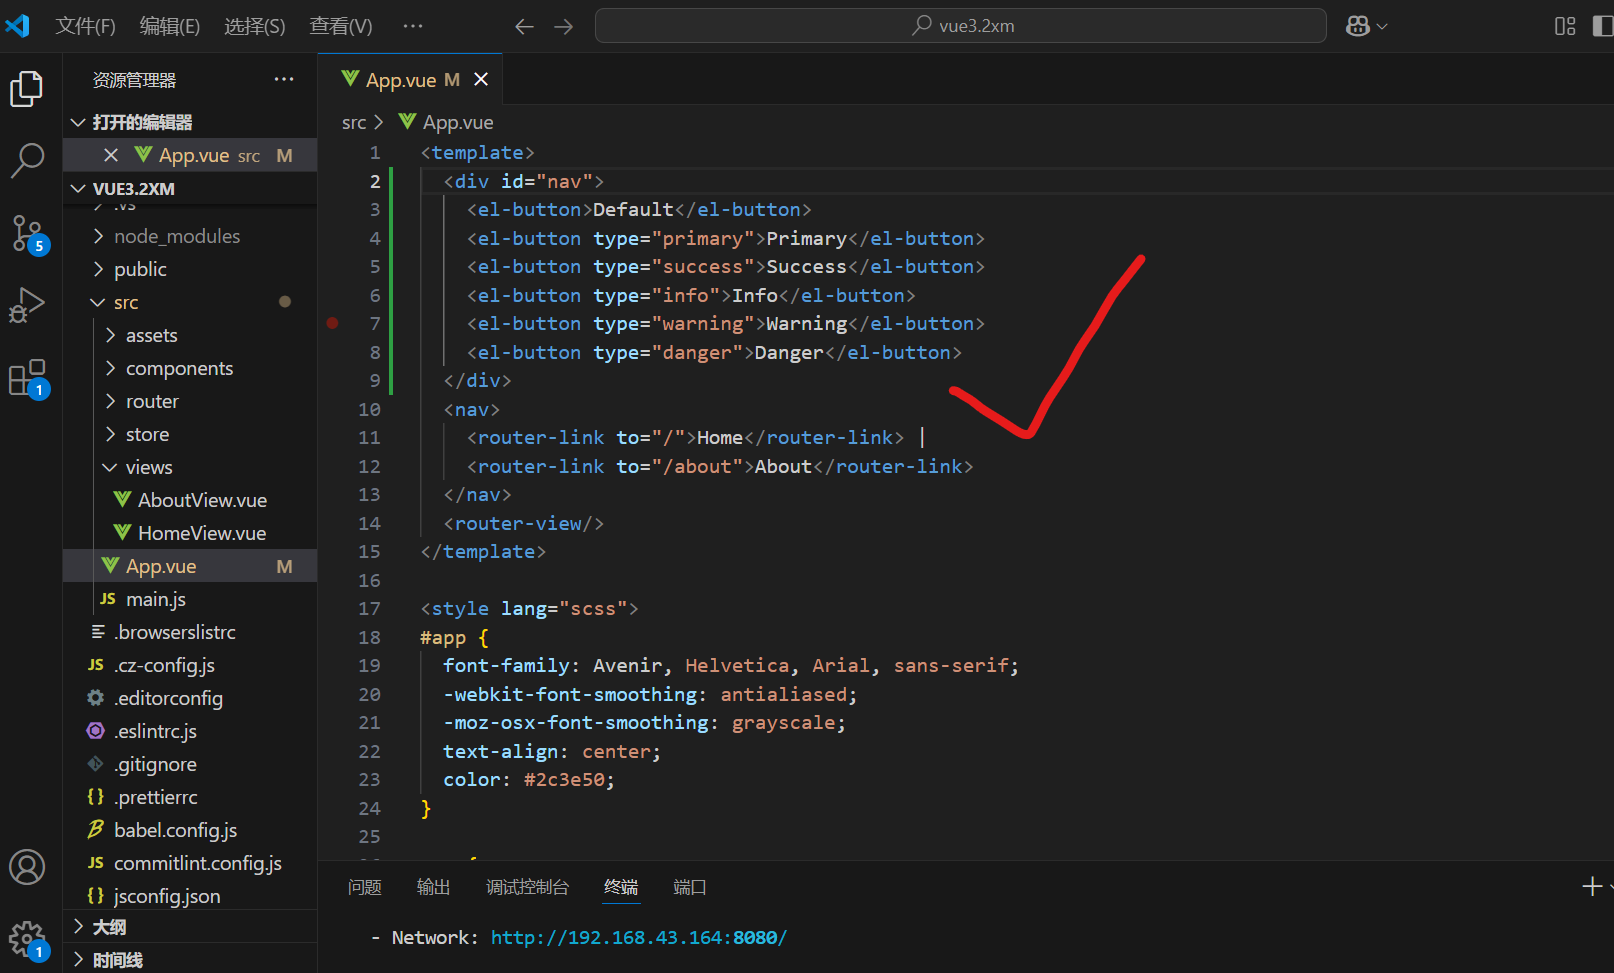Open the Explorer view in the activity bar
Screen dimensions: 1614x973
click(x=26, y=88)
